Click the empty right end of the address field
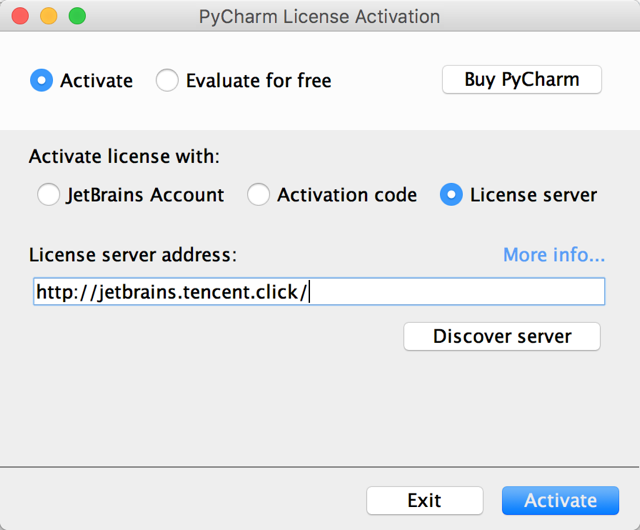 coord(500,292)
